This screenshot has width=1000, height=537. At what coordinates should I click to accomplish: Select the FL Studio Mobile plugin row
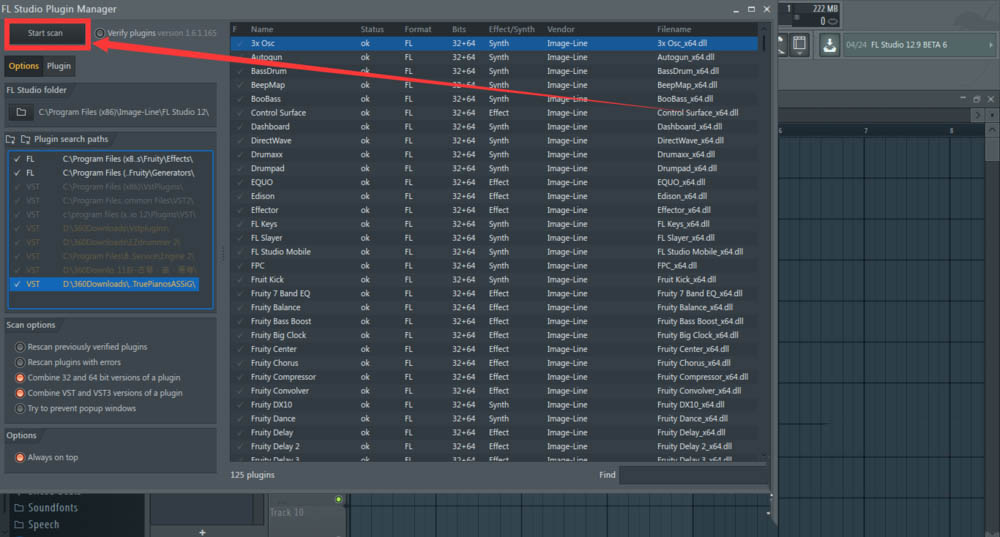[x=494, y=252]
